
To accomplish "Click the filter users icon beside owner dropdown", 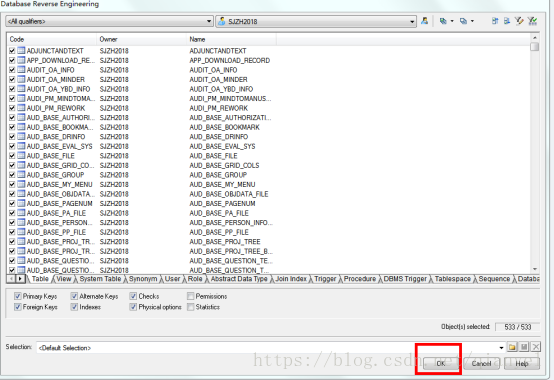I will [x=425, y=21].
